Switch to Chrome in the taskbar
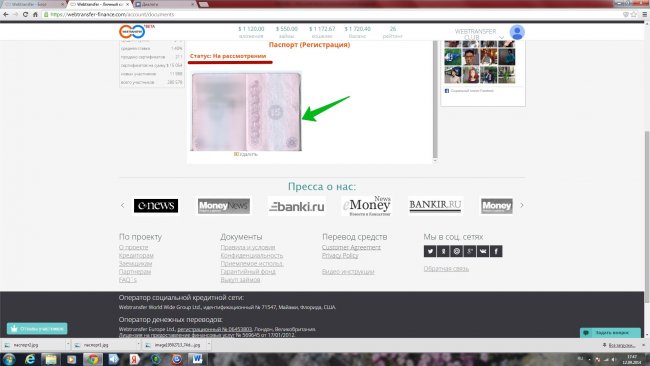Viewport: 650px width, 366px height. 92,359
